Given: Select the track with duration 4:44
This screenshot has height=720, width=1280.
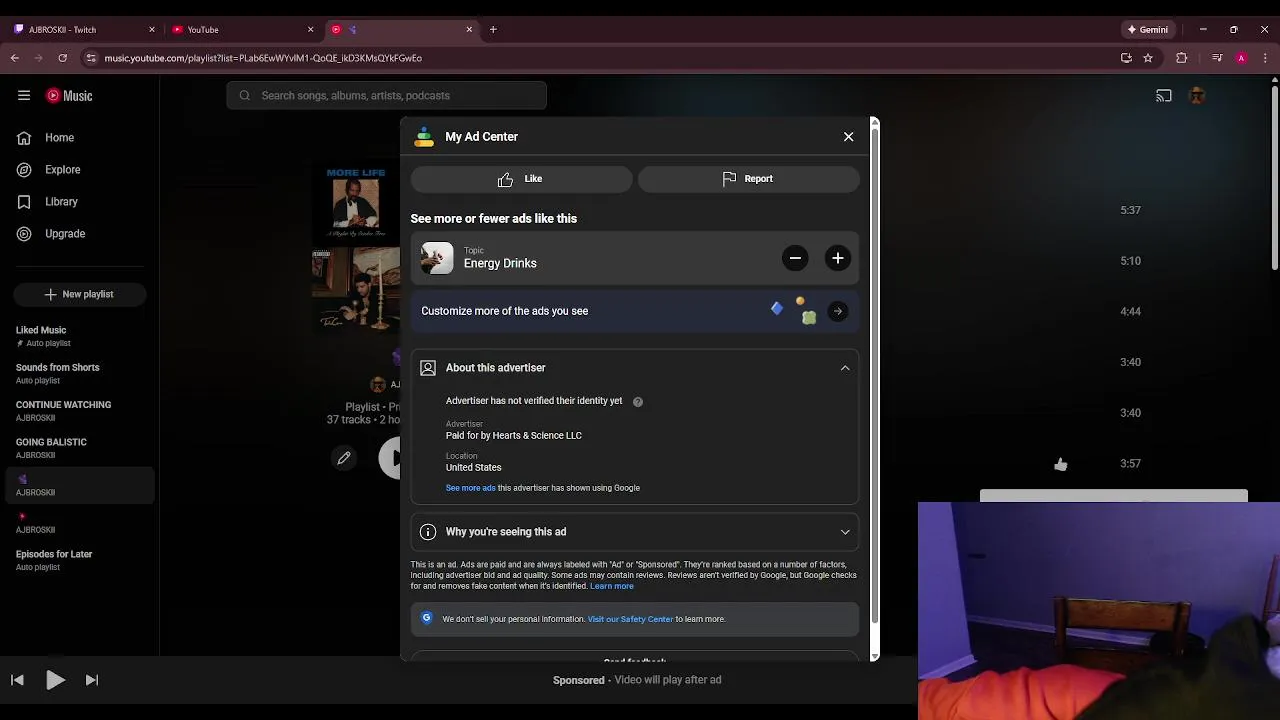Looking at the screenshot, I should click(1130, 312).
